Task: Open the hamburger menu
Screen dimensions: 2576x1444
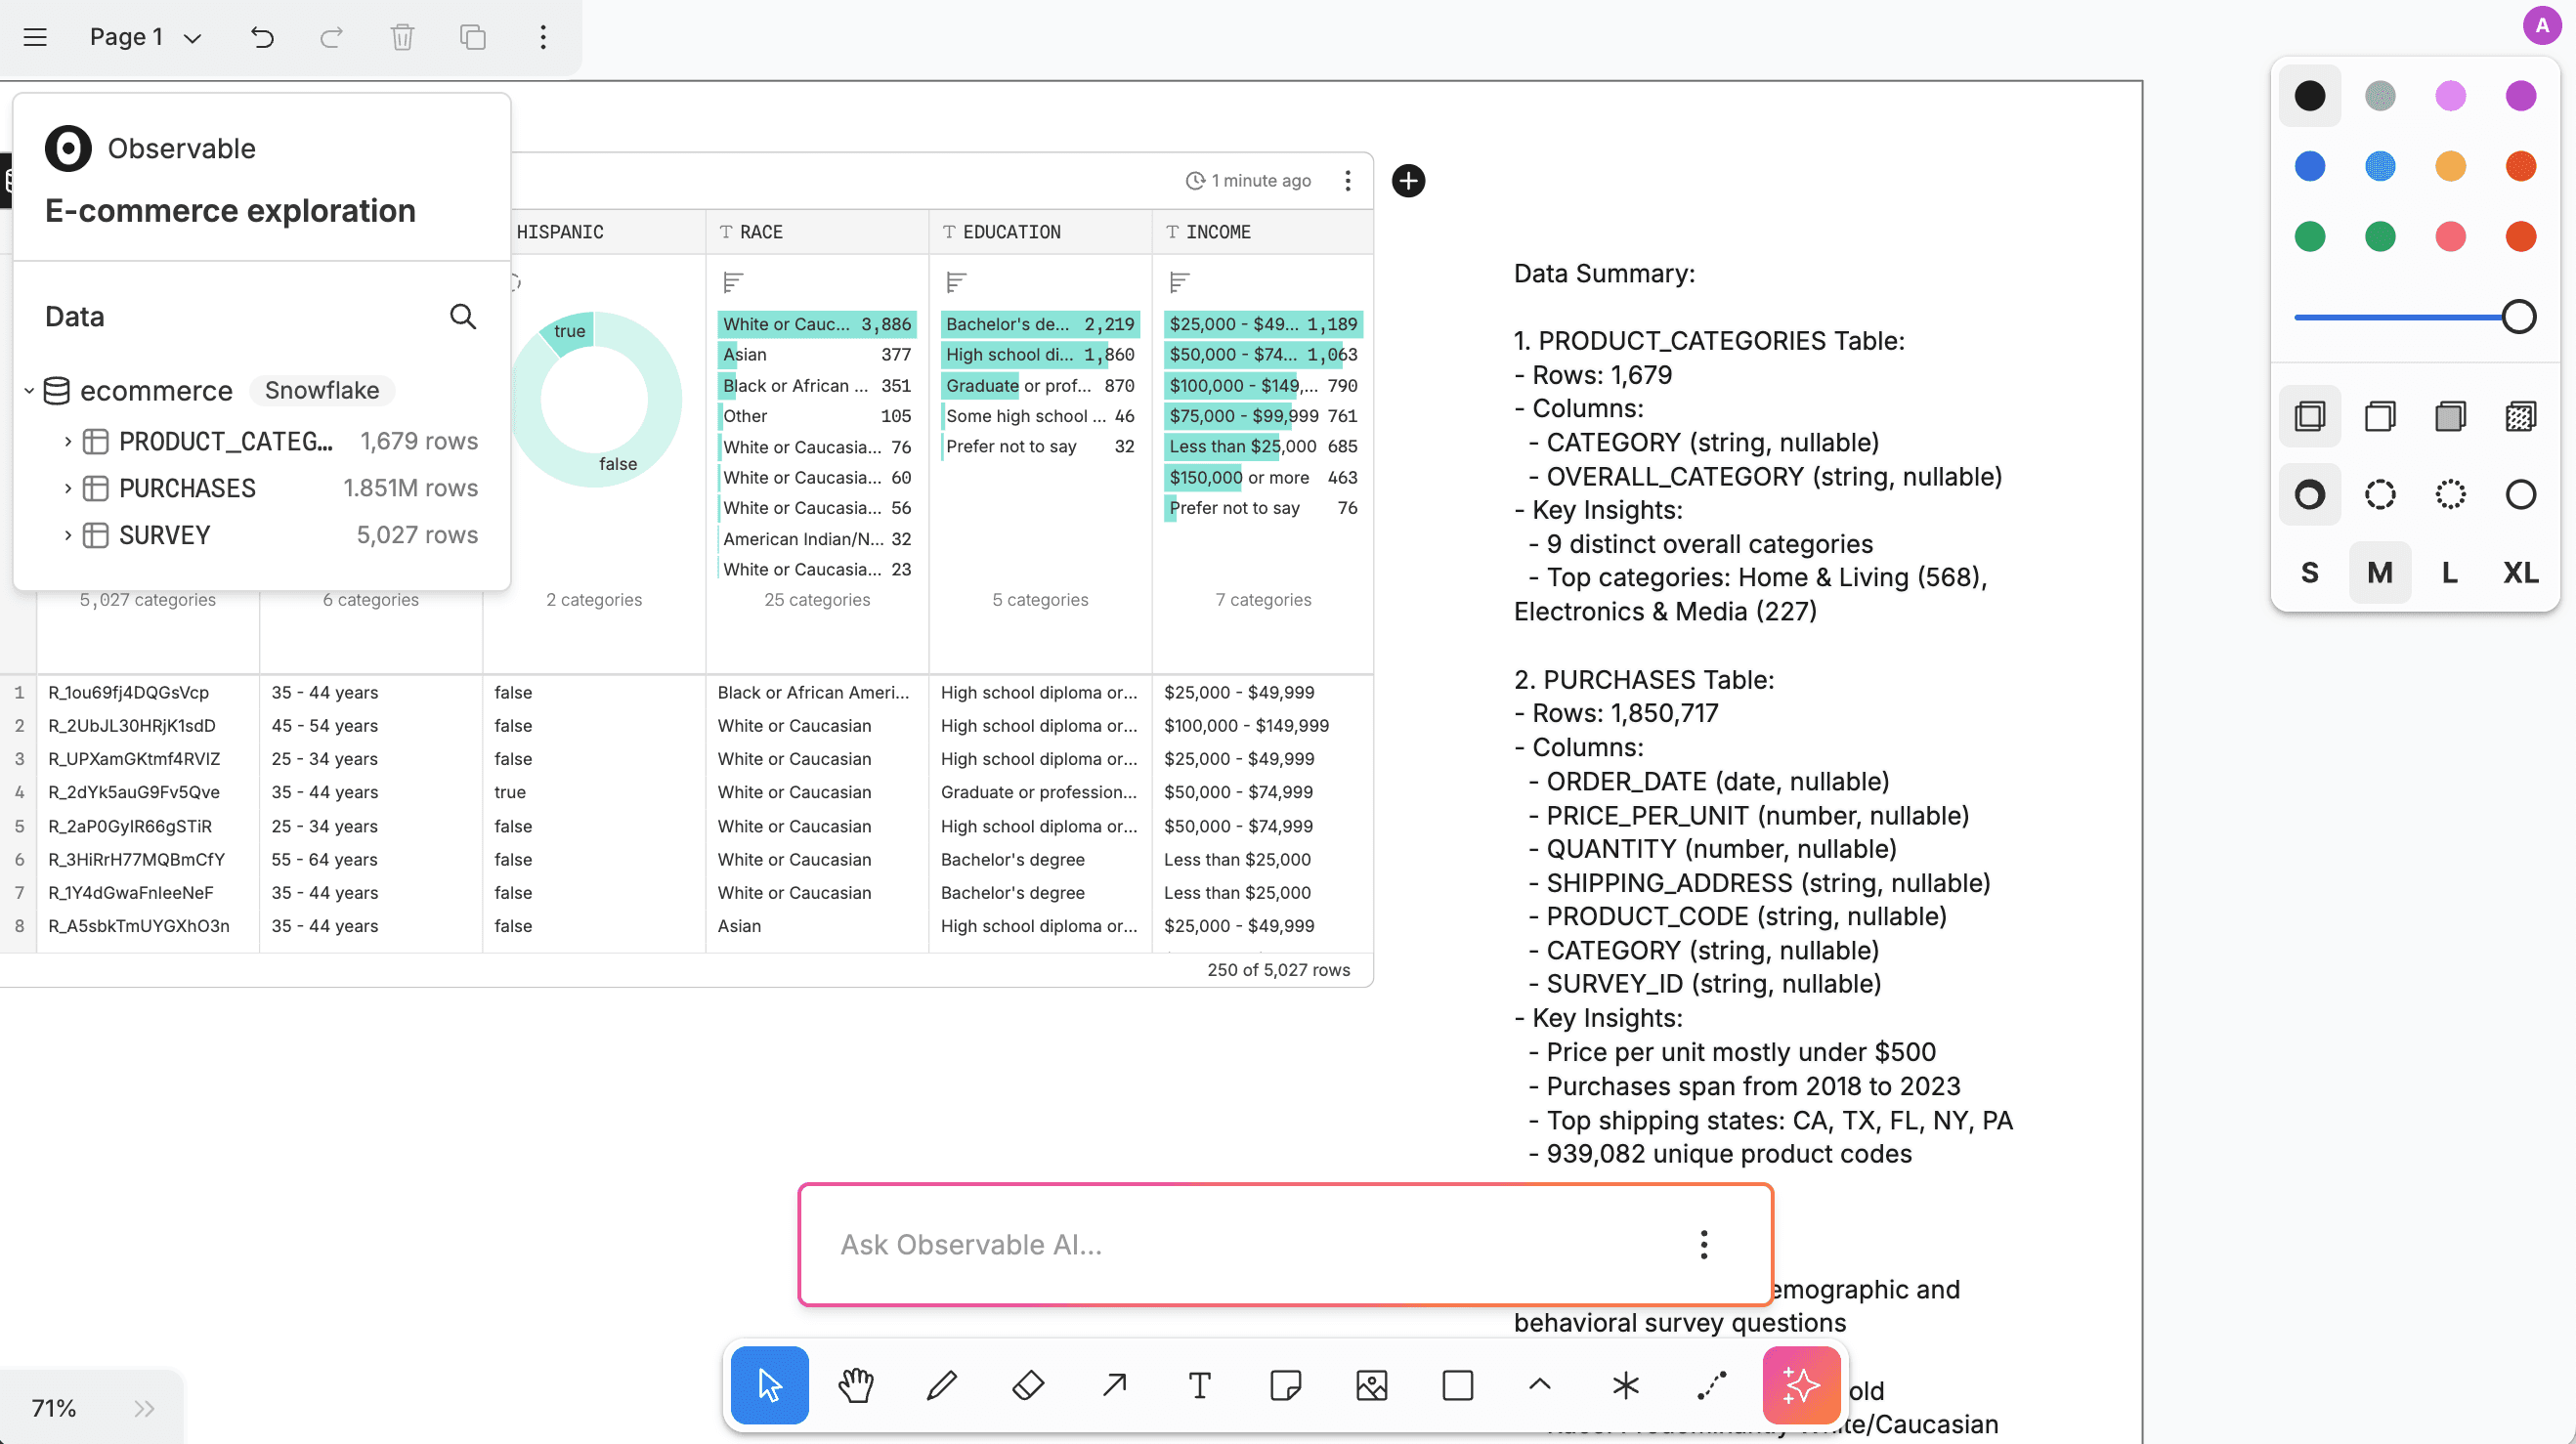Action: 34,38
